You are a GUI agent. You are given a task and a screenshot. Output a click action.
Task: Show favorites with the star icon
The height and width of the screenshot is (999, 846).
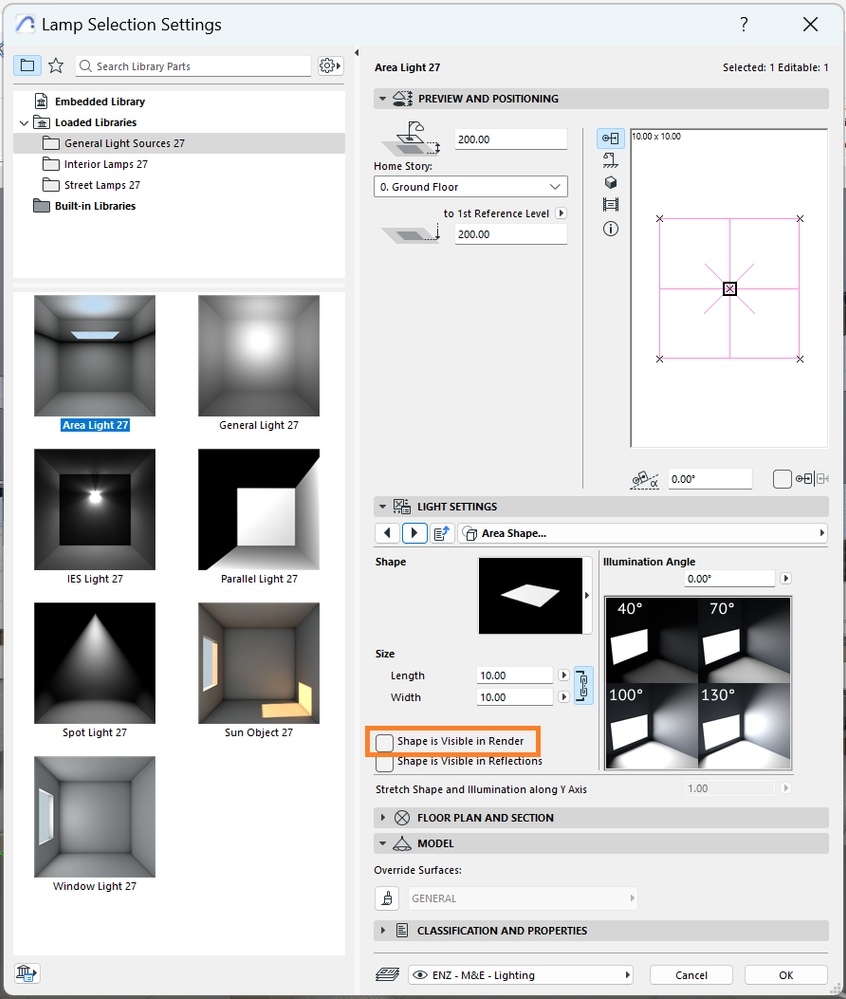56,66
